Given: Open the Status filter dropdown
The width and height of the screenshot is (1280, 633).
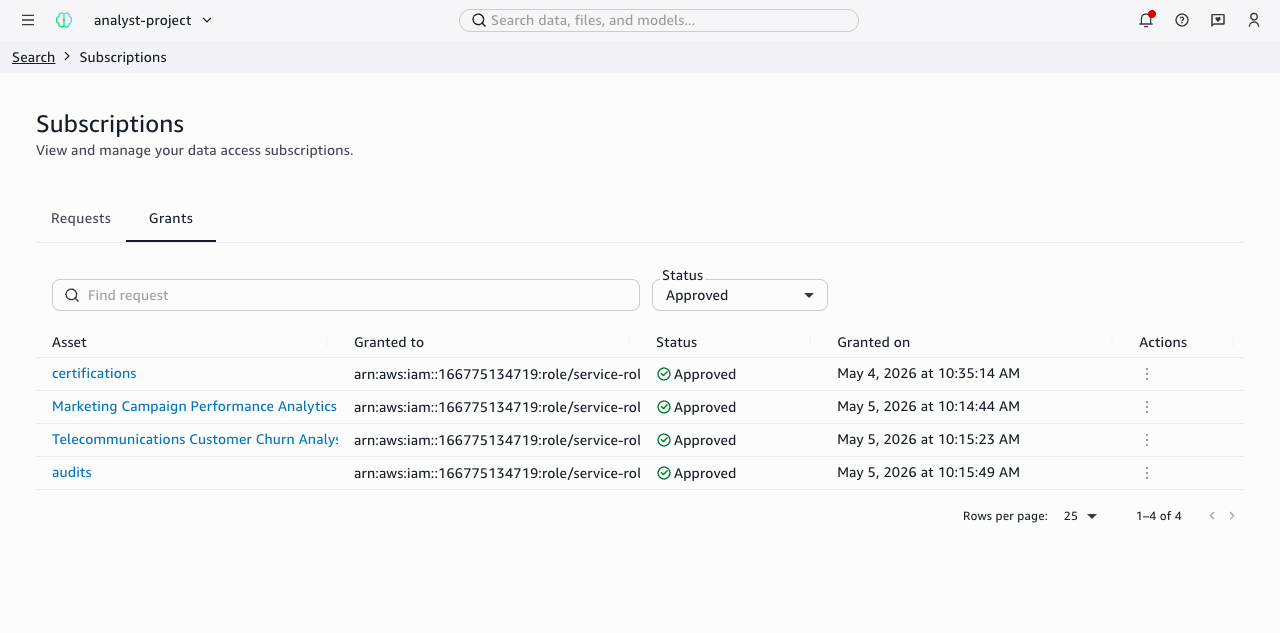Looking at the screenshot, I should 740,295.
